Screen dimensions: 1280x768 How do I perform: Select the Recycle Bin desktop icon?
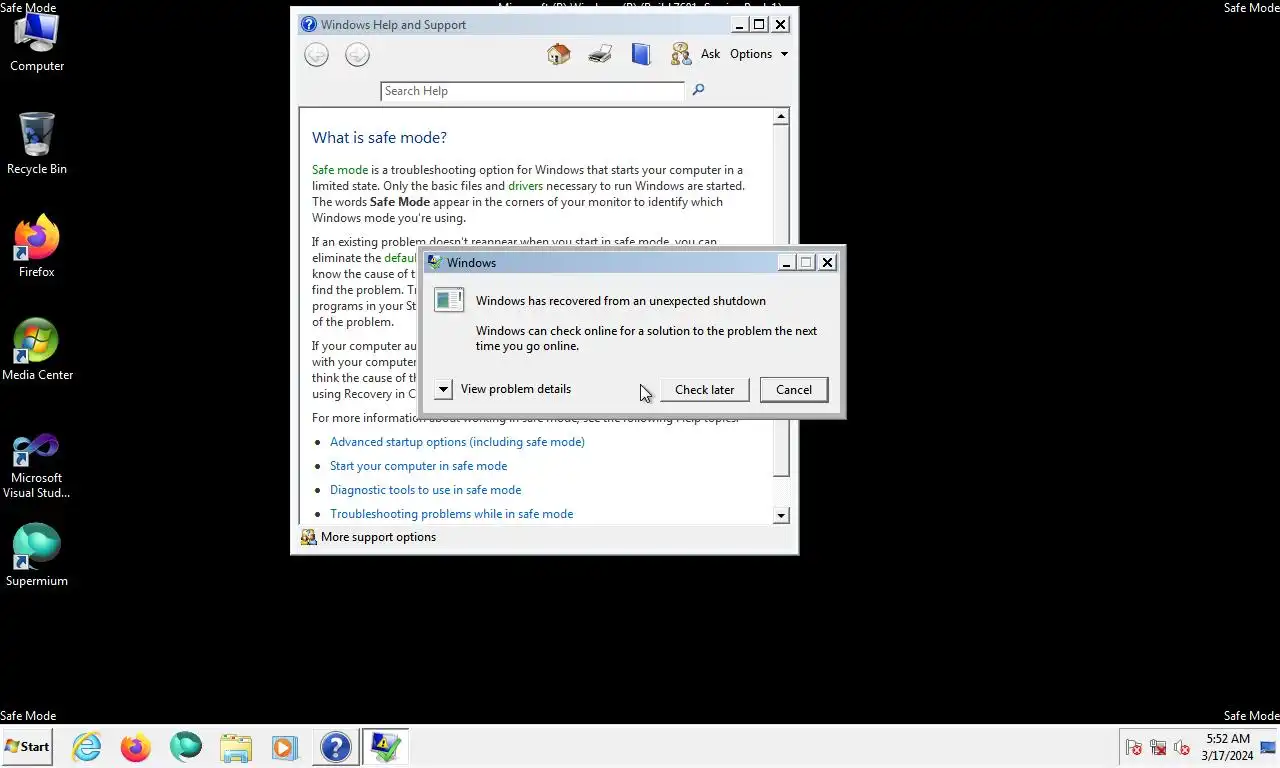37,143
